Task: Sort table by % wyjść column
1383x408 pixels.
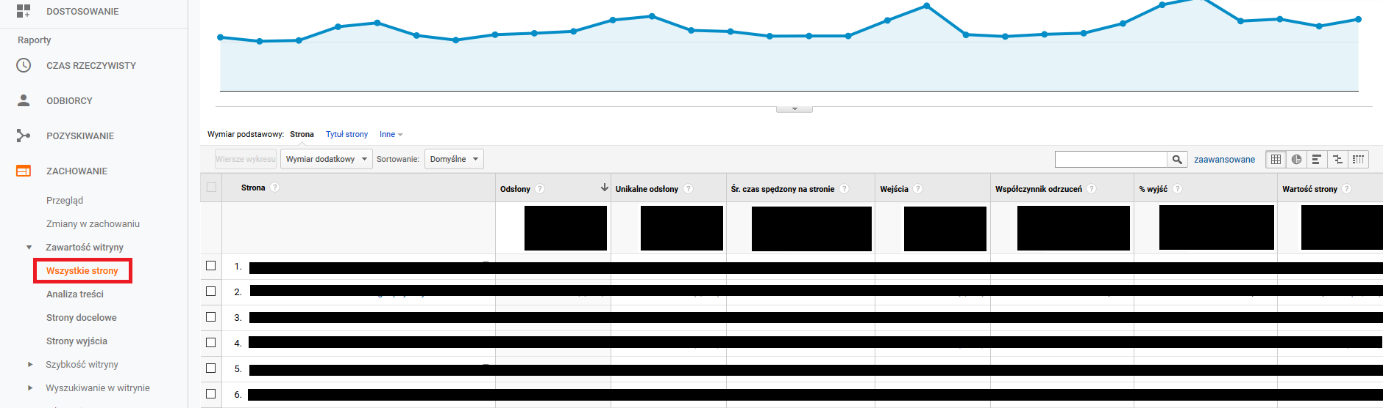Action: [x=1154, y=188]
